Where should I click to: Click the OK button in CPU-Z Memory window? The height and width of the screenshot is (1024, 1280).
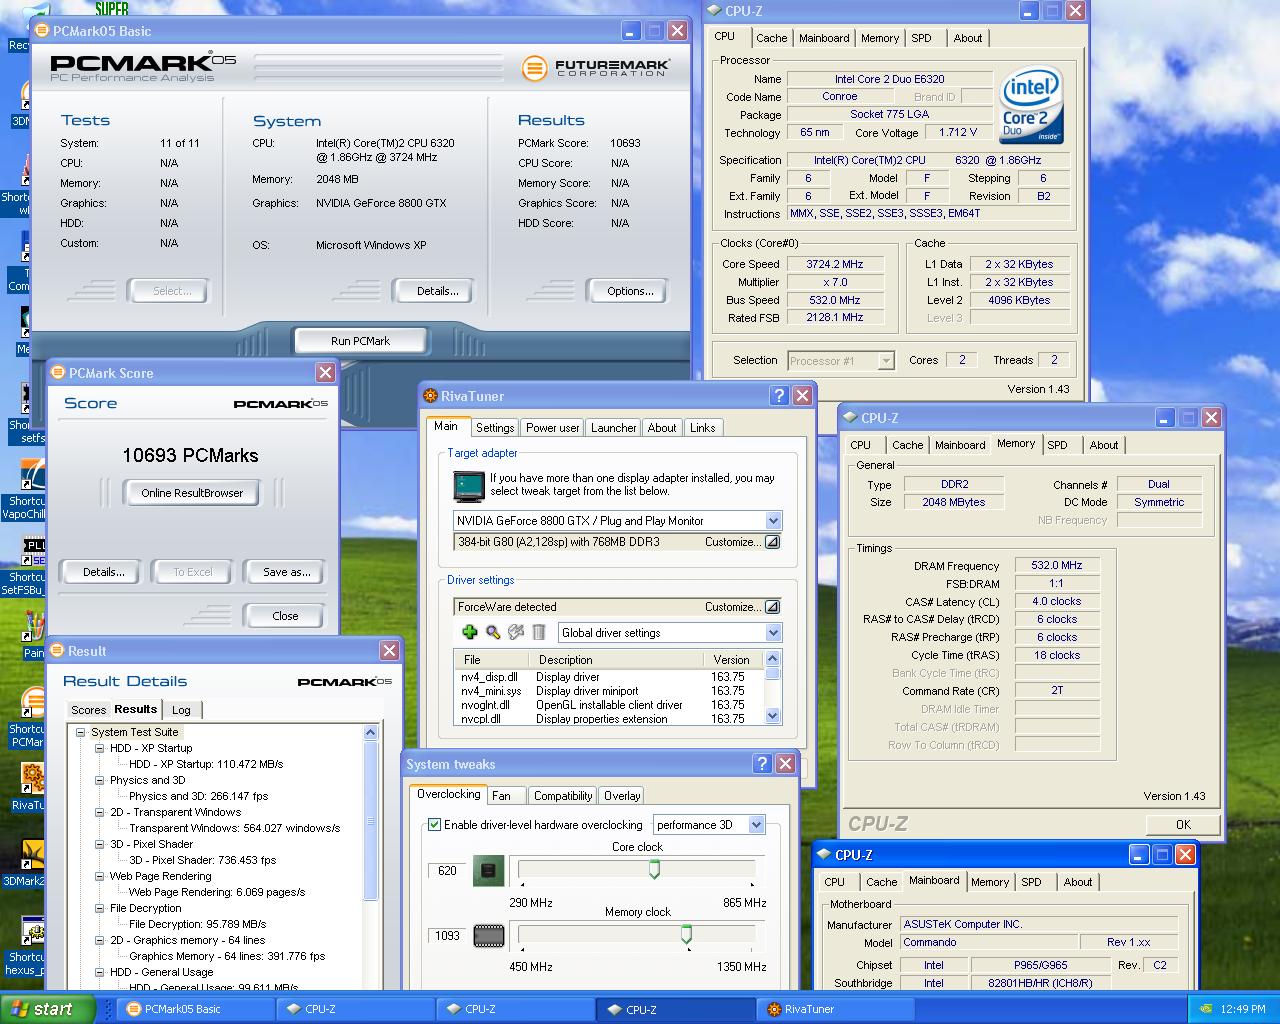point(1183,825)
